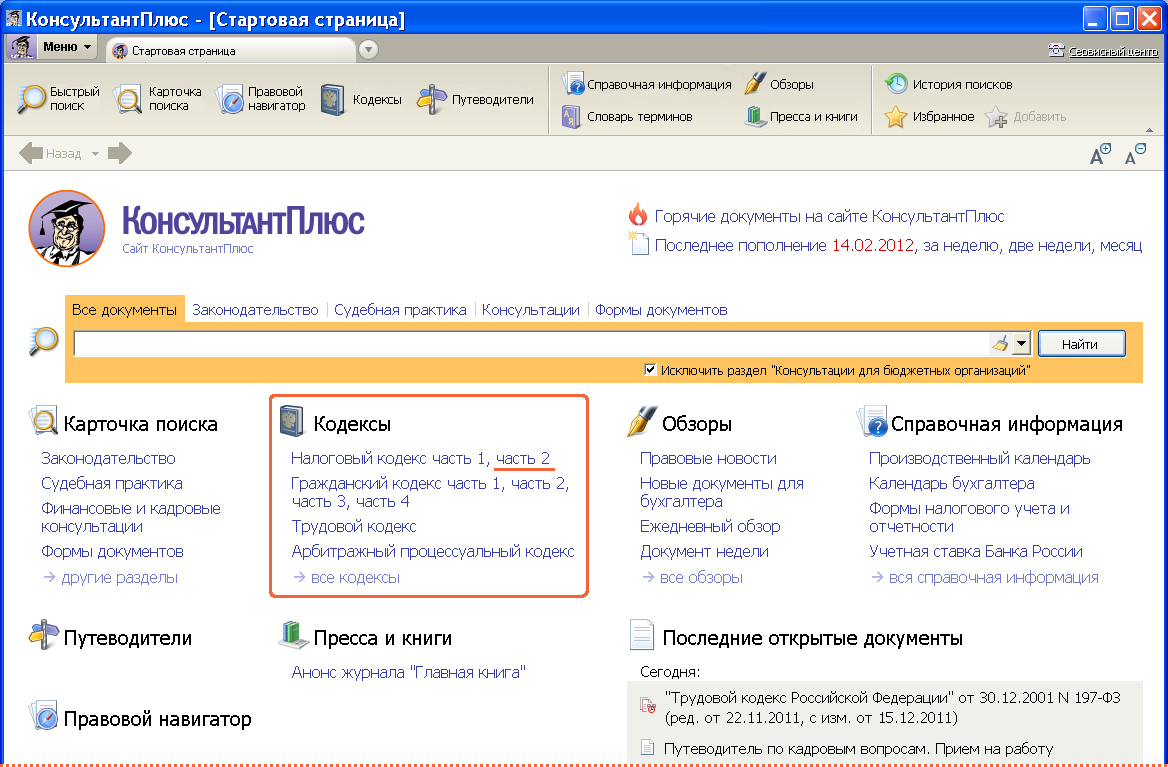
Task: Click the new document icon near Последнее пополнение
Action: (x=638, y=244)
